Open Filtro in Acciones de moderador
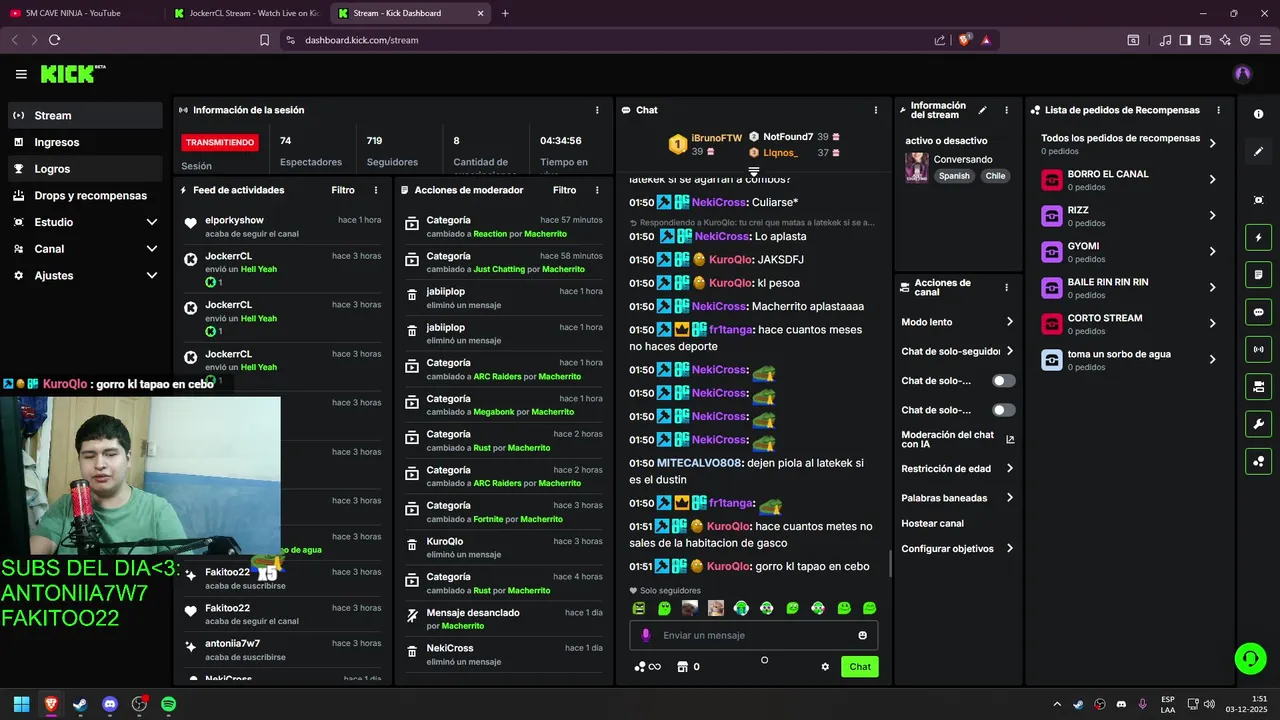 564,190
